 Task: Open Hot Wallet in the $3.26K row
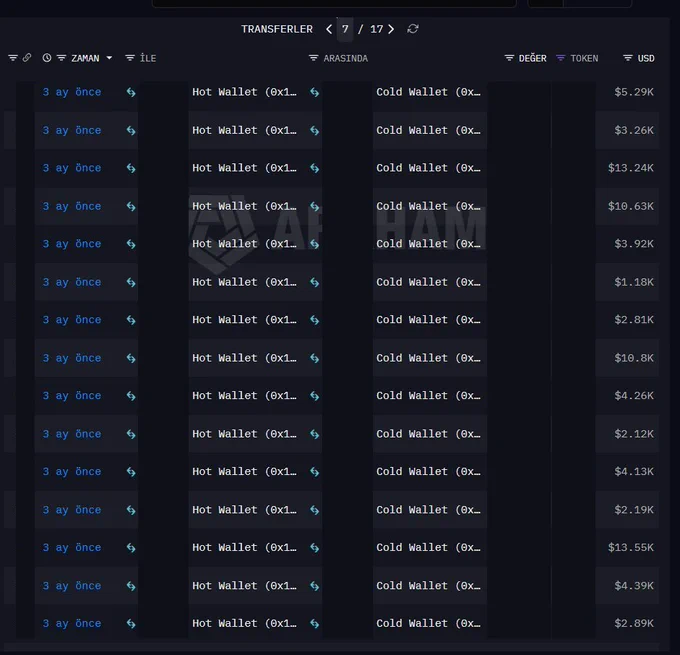click(245, 130)
